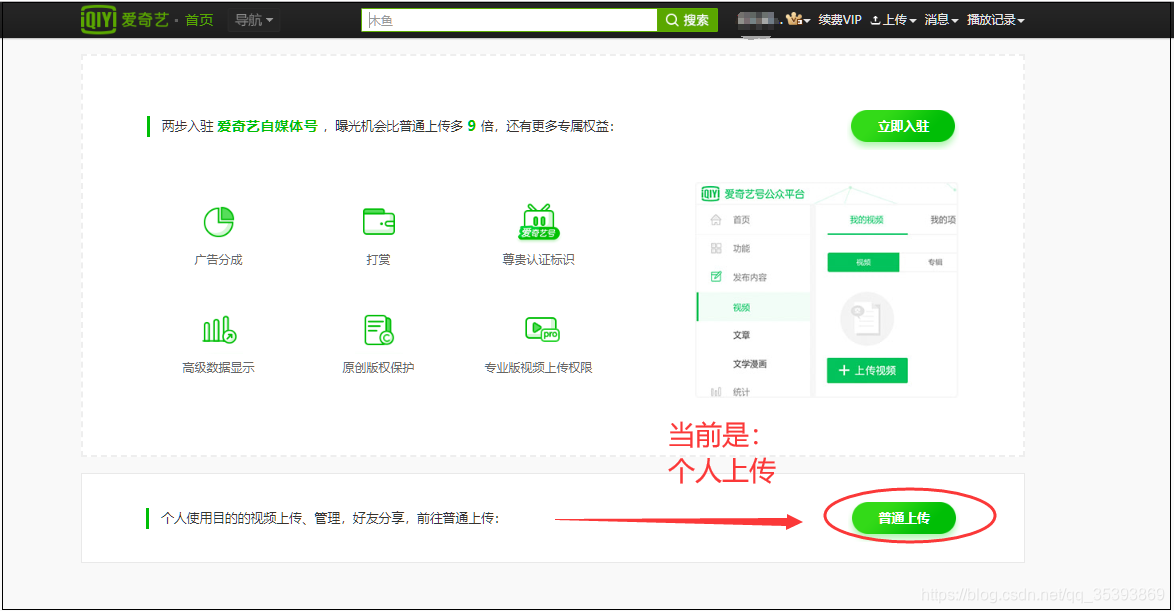
Task: Click the 打赏 label
Action: [x=378, y=260]
